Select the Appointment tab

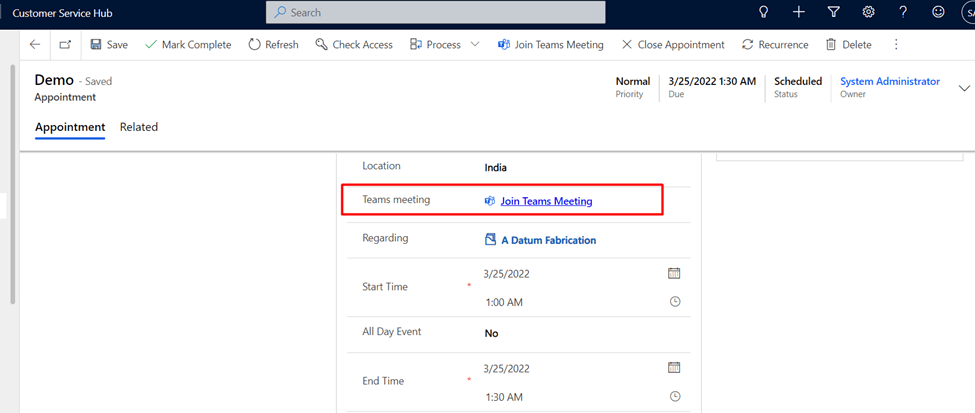point(70,127)
